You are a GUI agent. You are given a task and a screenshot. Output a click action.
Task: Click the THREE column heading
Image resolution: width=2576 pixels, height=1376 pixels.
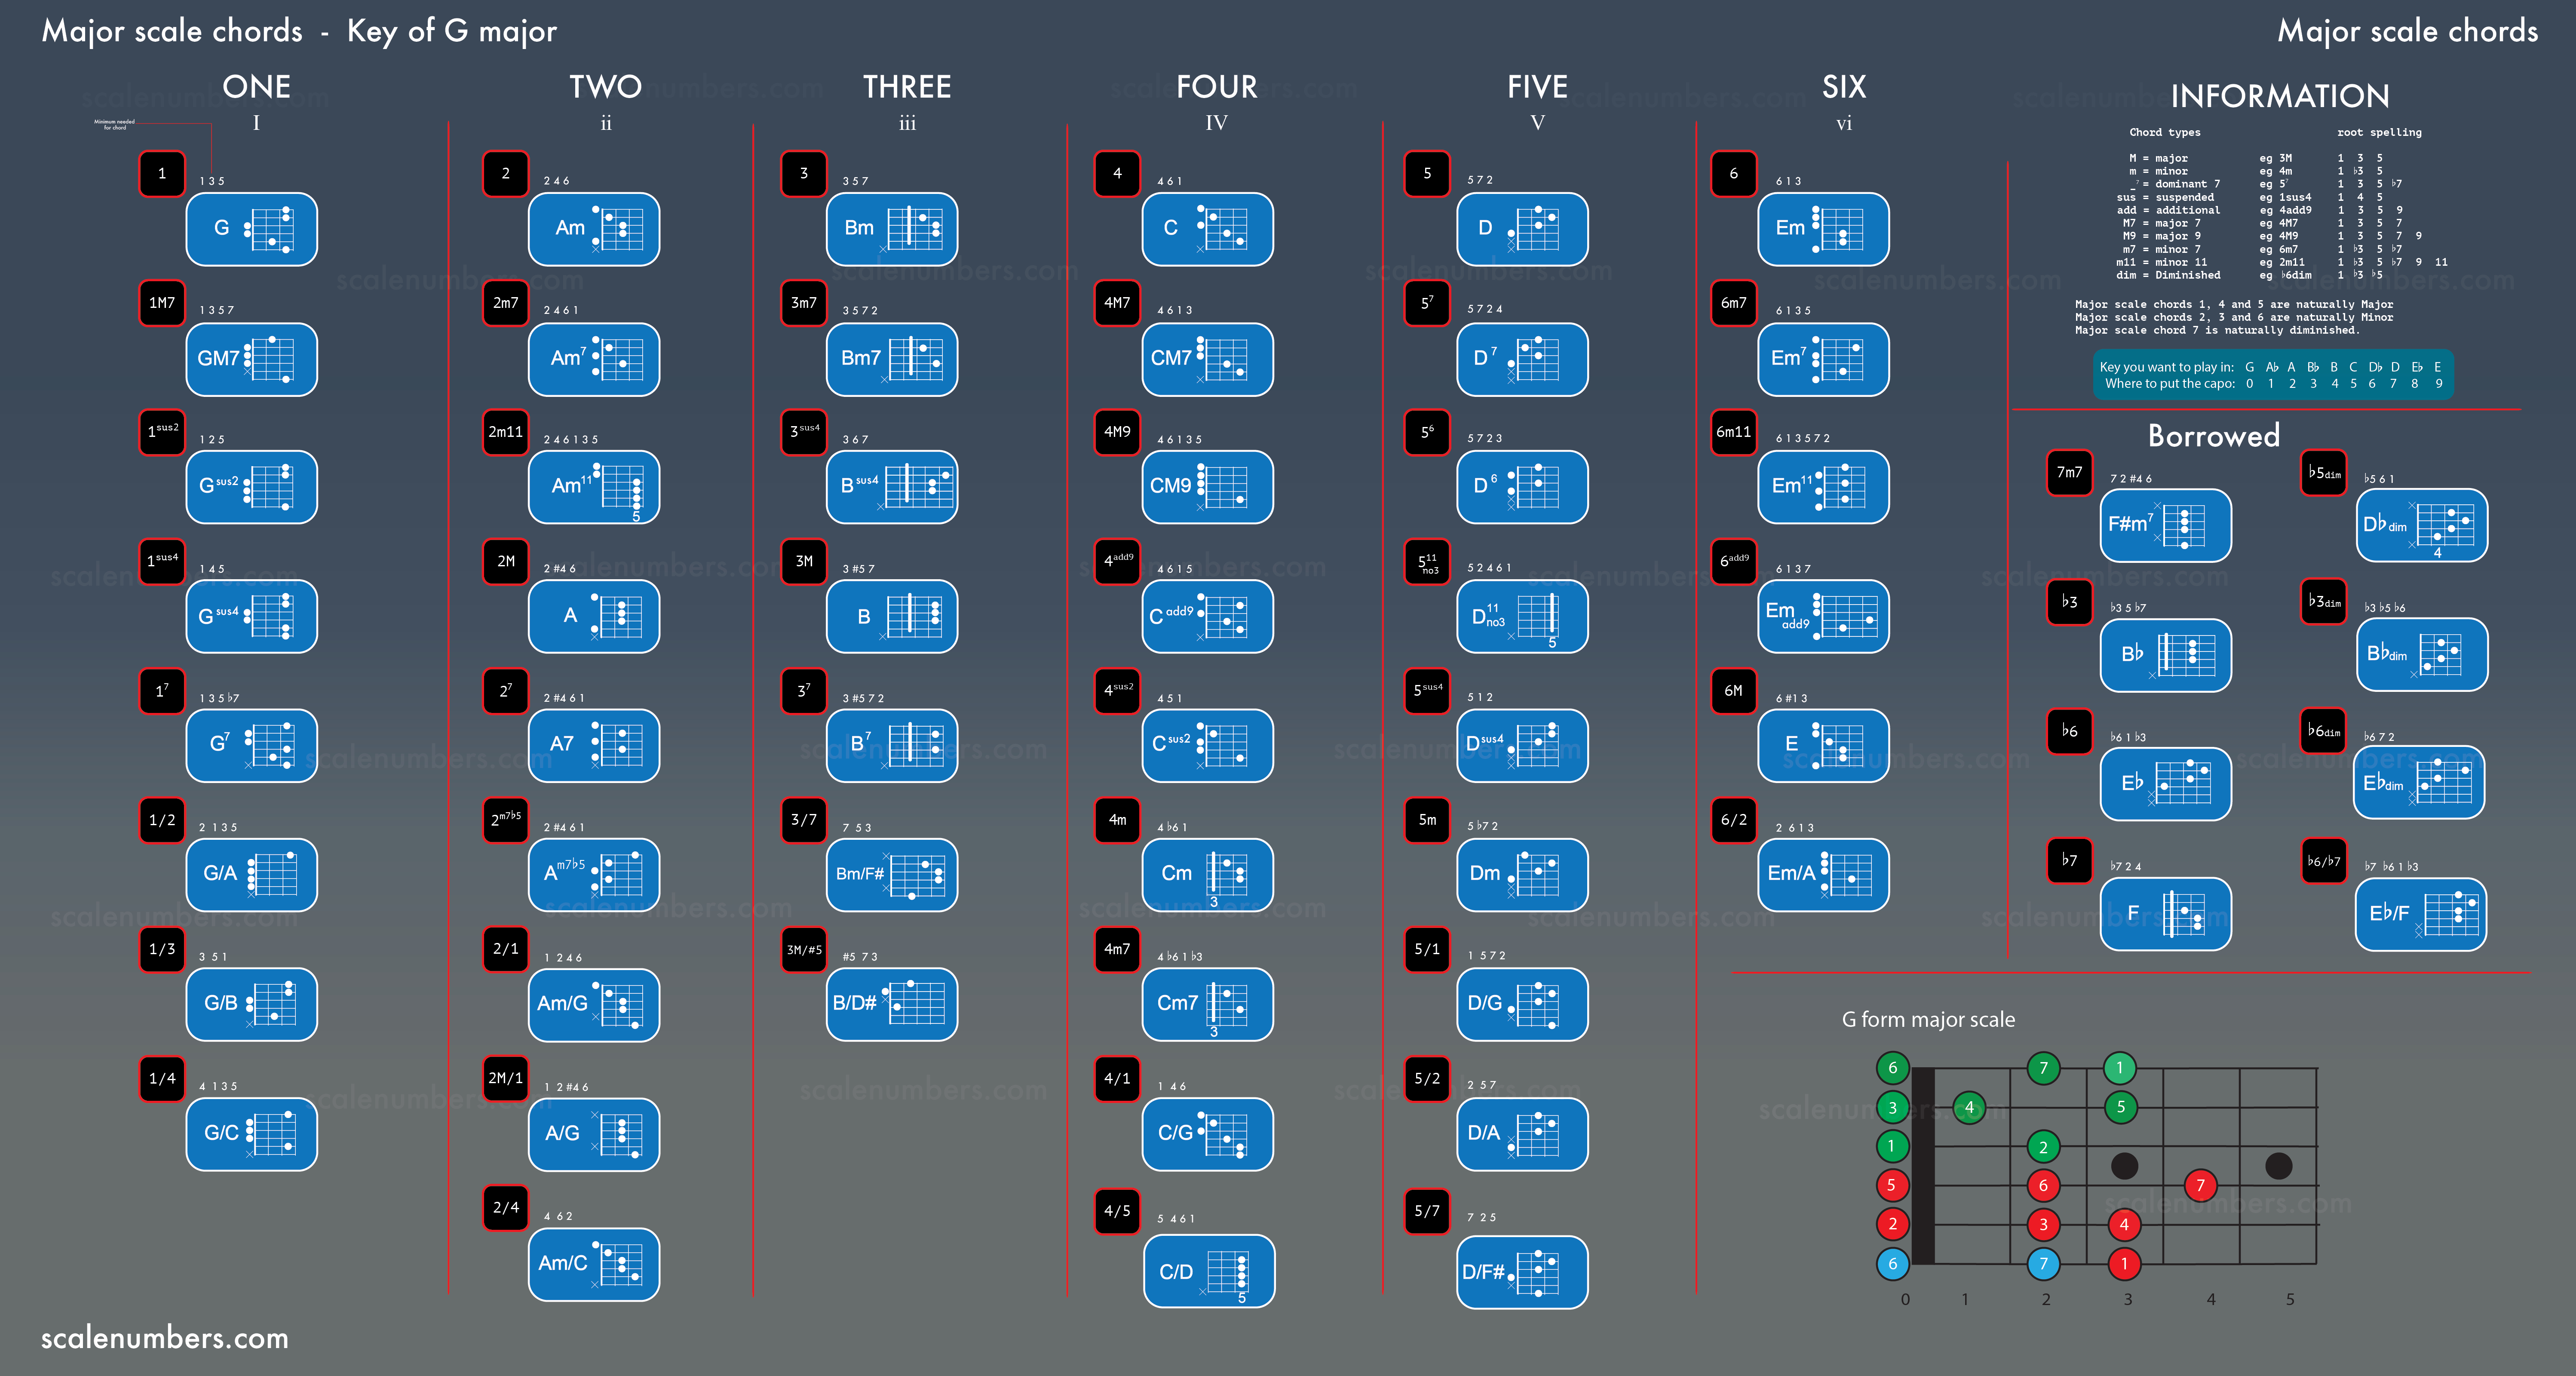[x=907, y=87]
